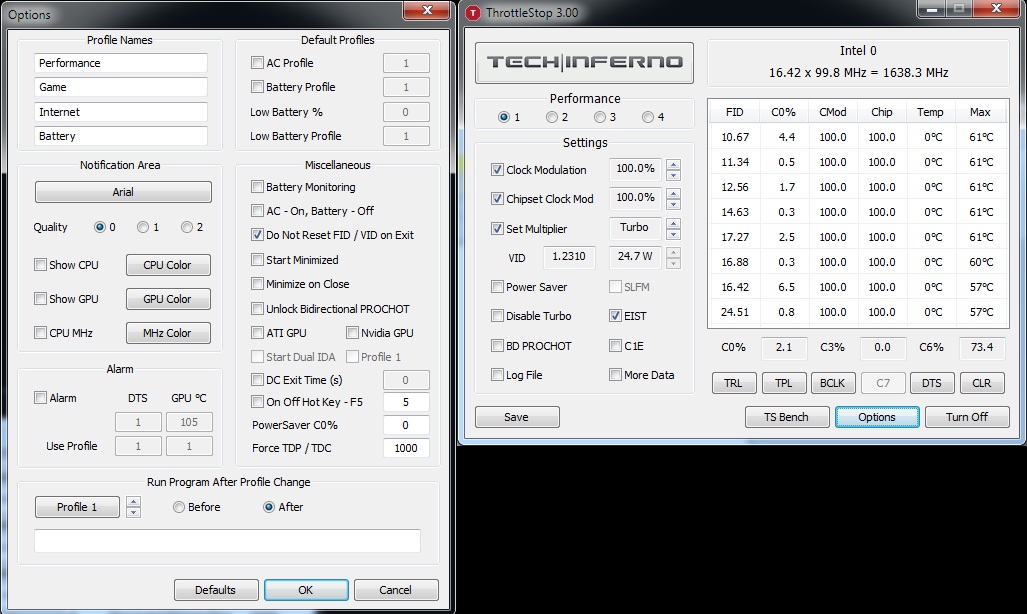
Task: Check the Nvidia GPU option
Action: 352,333
